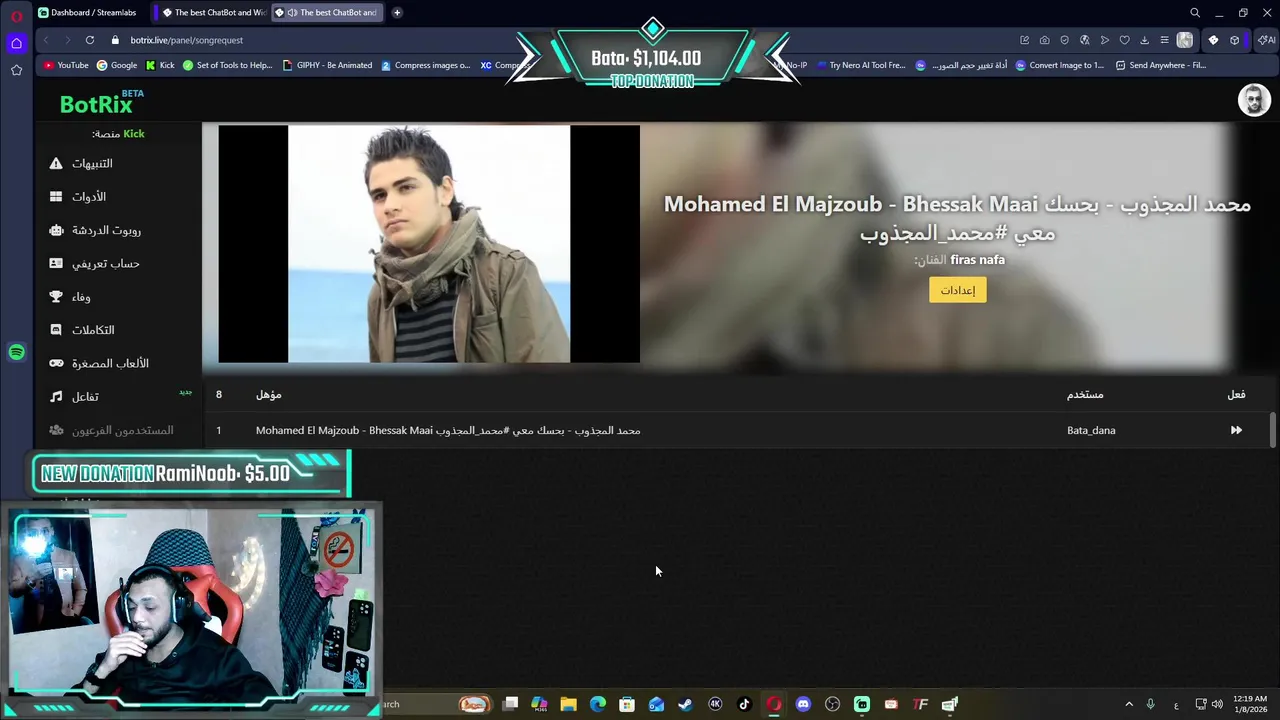The width and height of the screenshot is (1280, 720).
Task: Open the 'Compress images o...' bookmark
Action: click(425, 65)
